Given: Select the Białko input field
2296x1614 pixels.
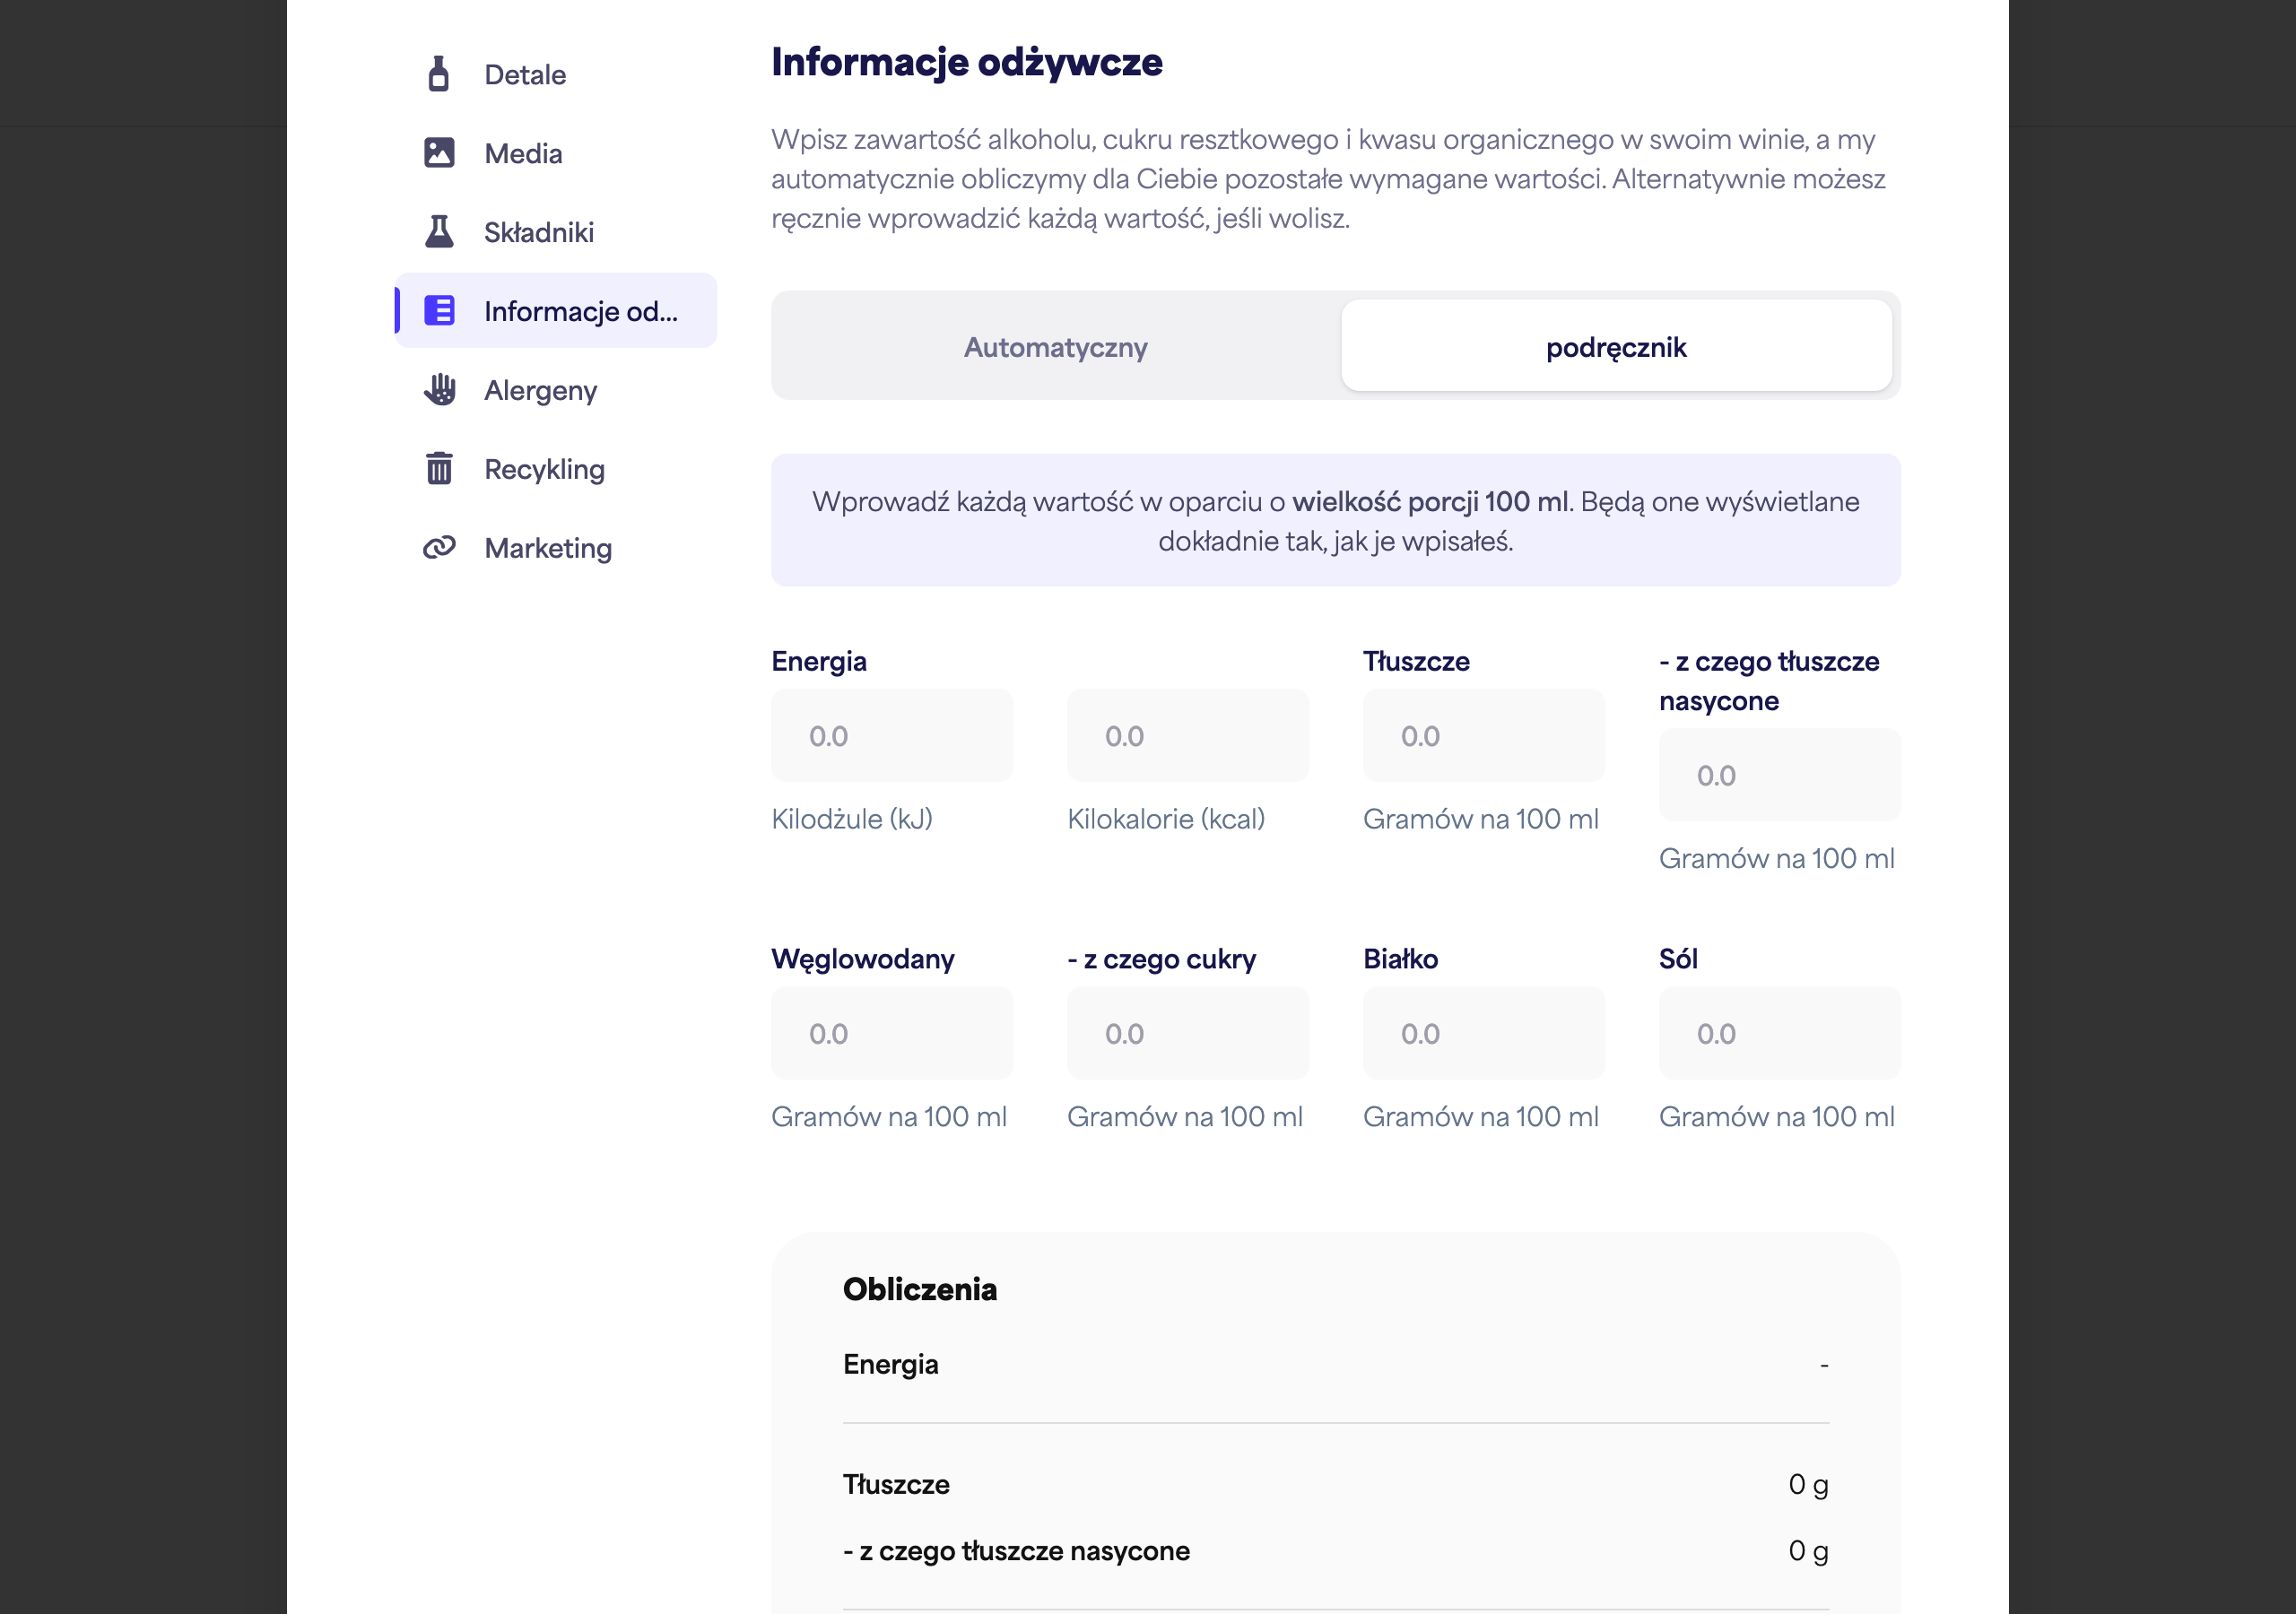Looking at the screenshot, I should 1484,1033.
